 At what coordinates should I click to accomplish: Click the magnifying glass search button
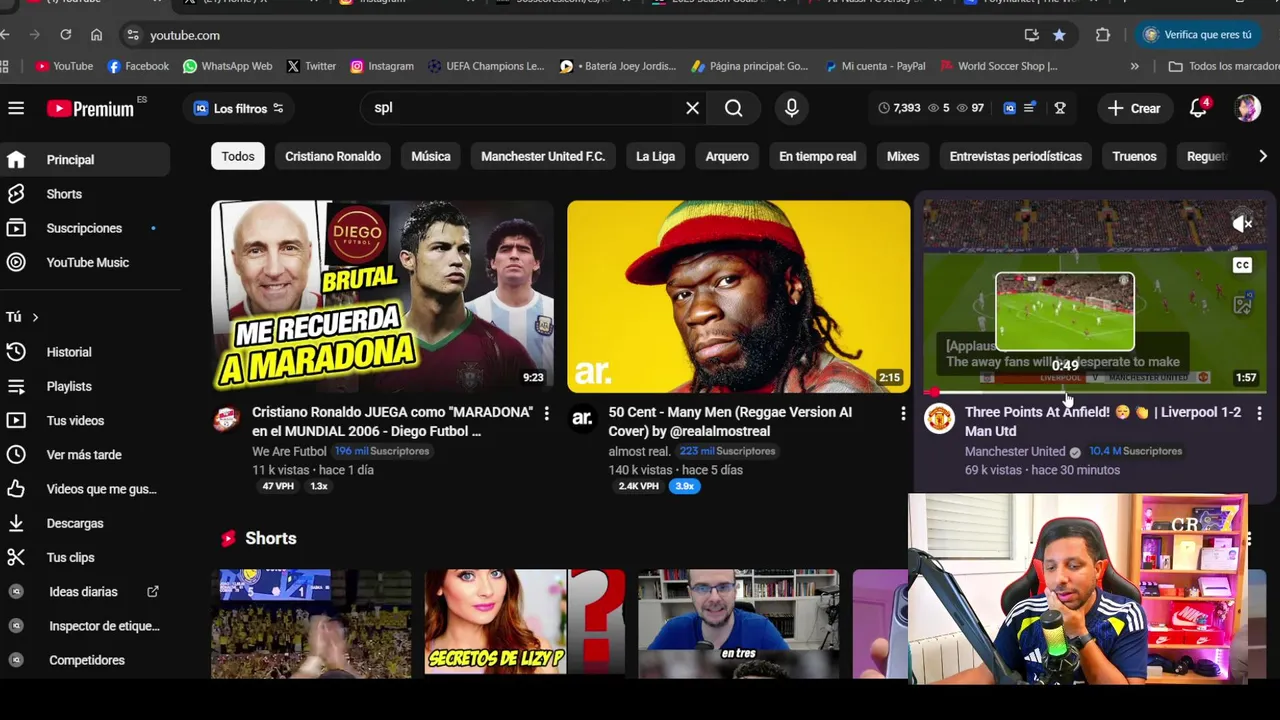pyautogui.click(x=734, y=108)
